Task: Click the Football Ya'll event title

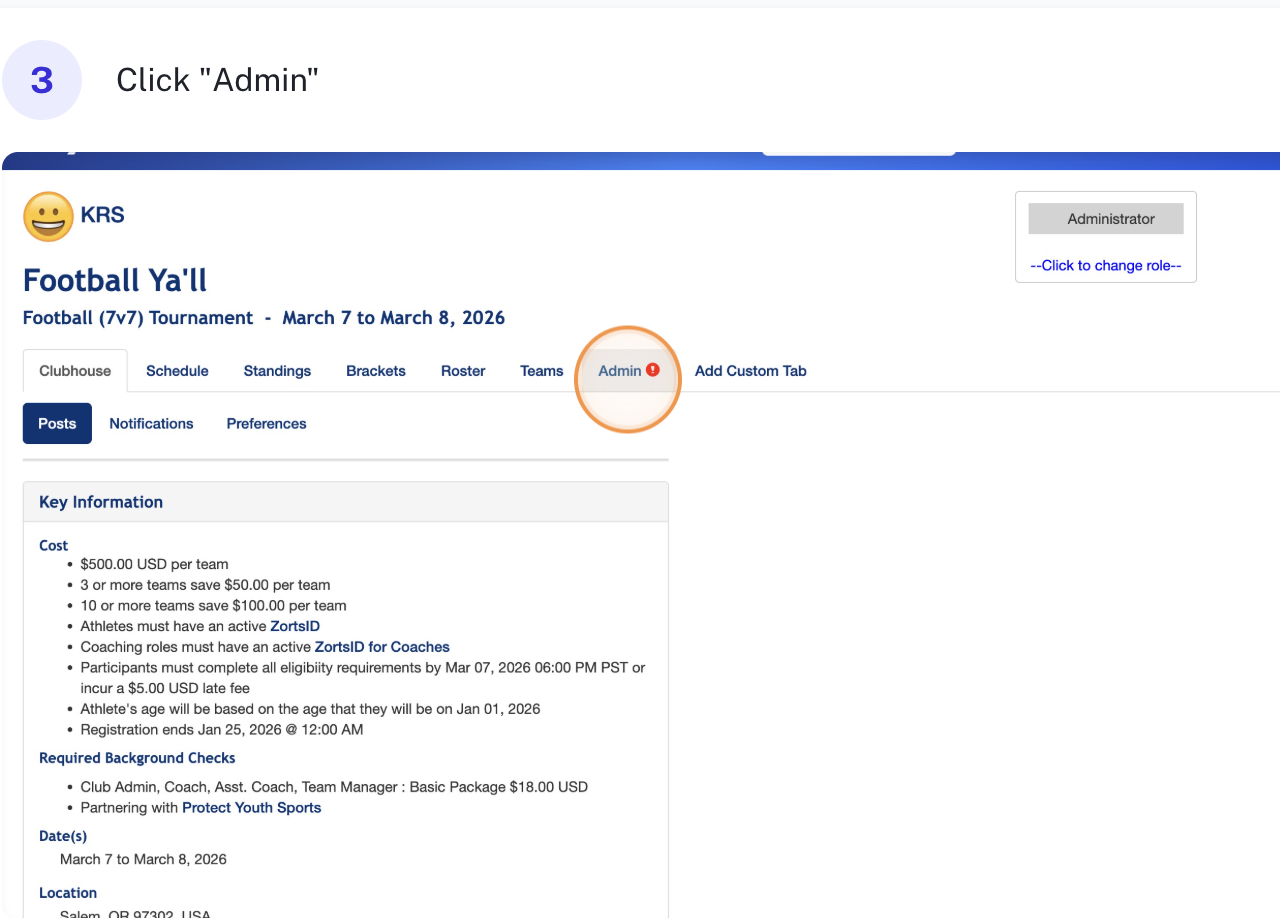Action: 113,280
